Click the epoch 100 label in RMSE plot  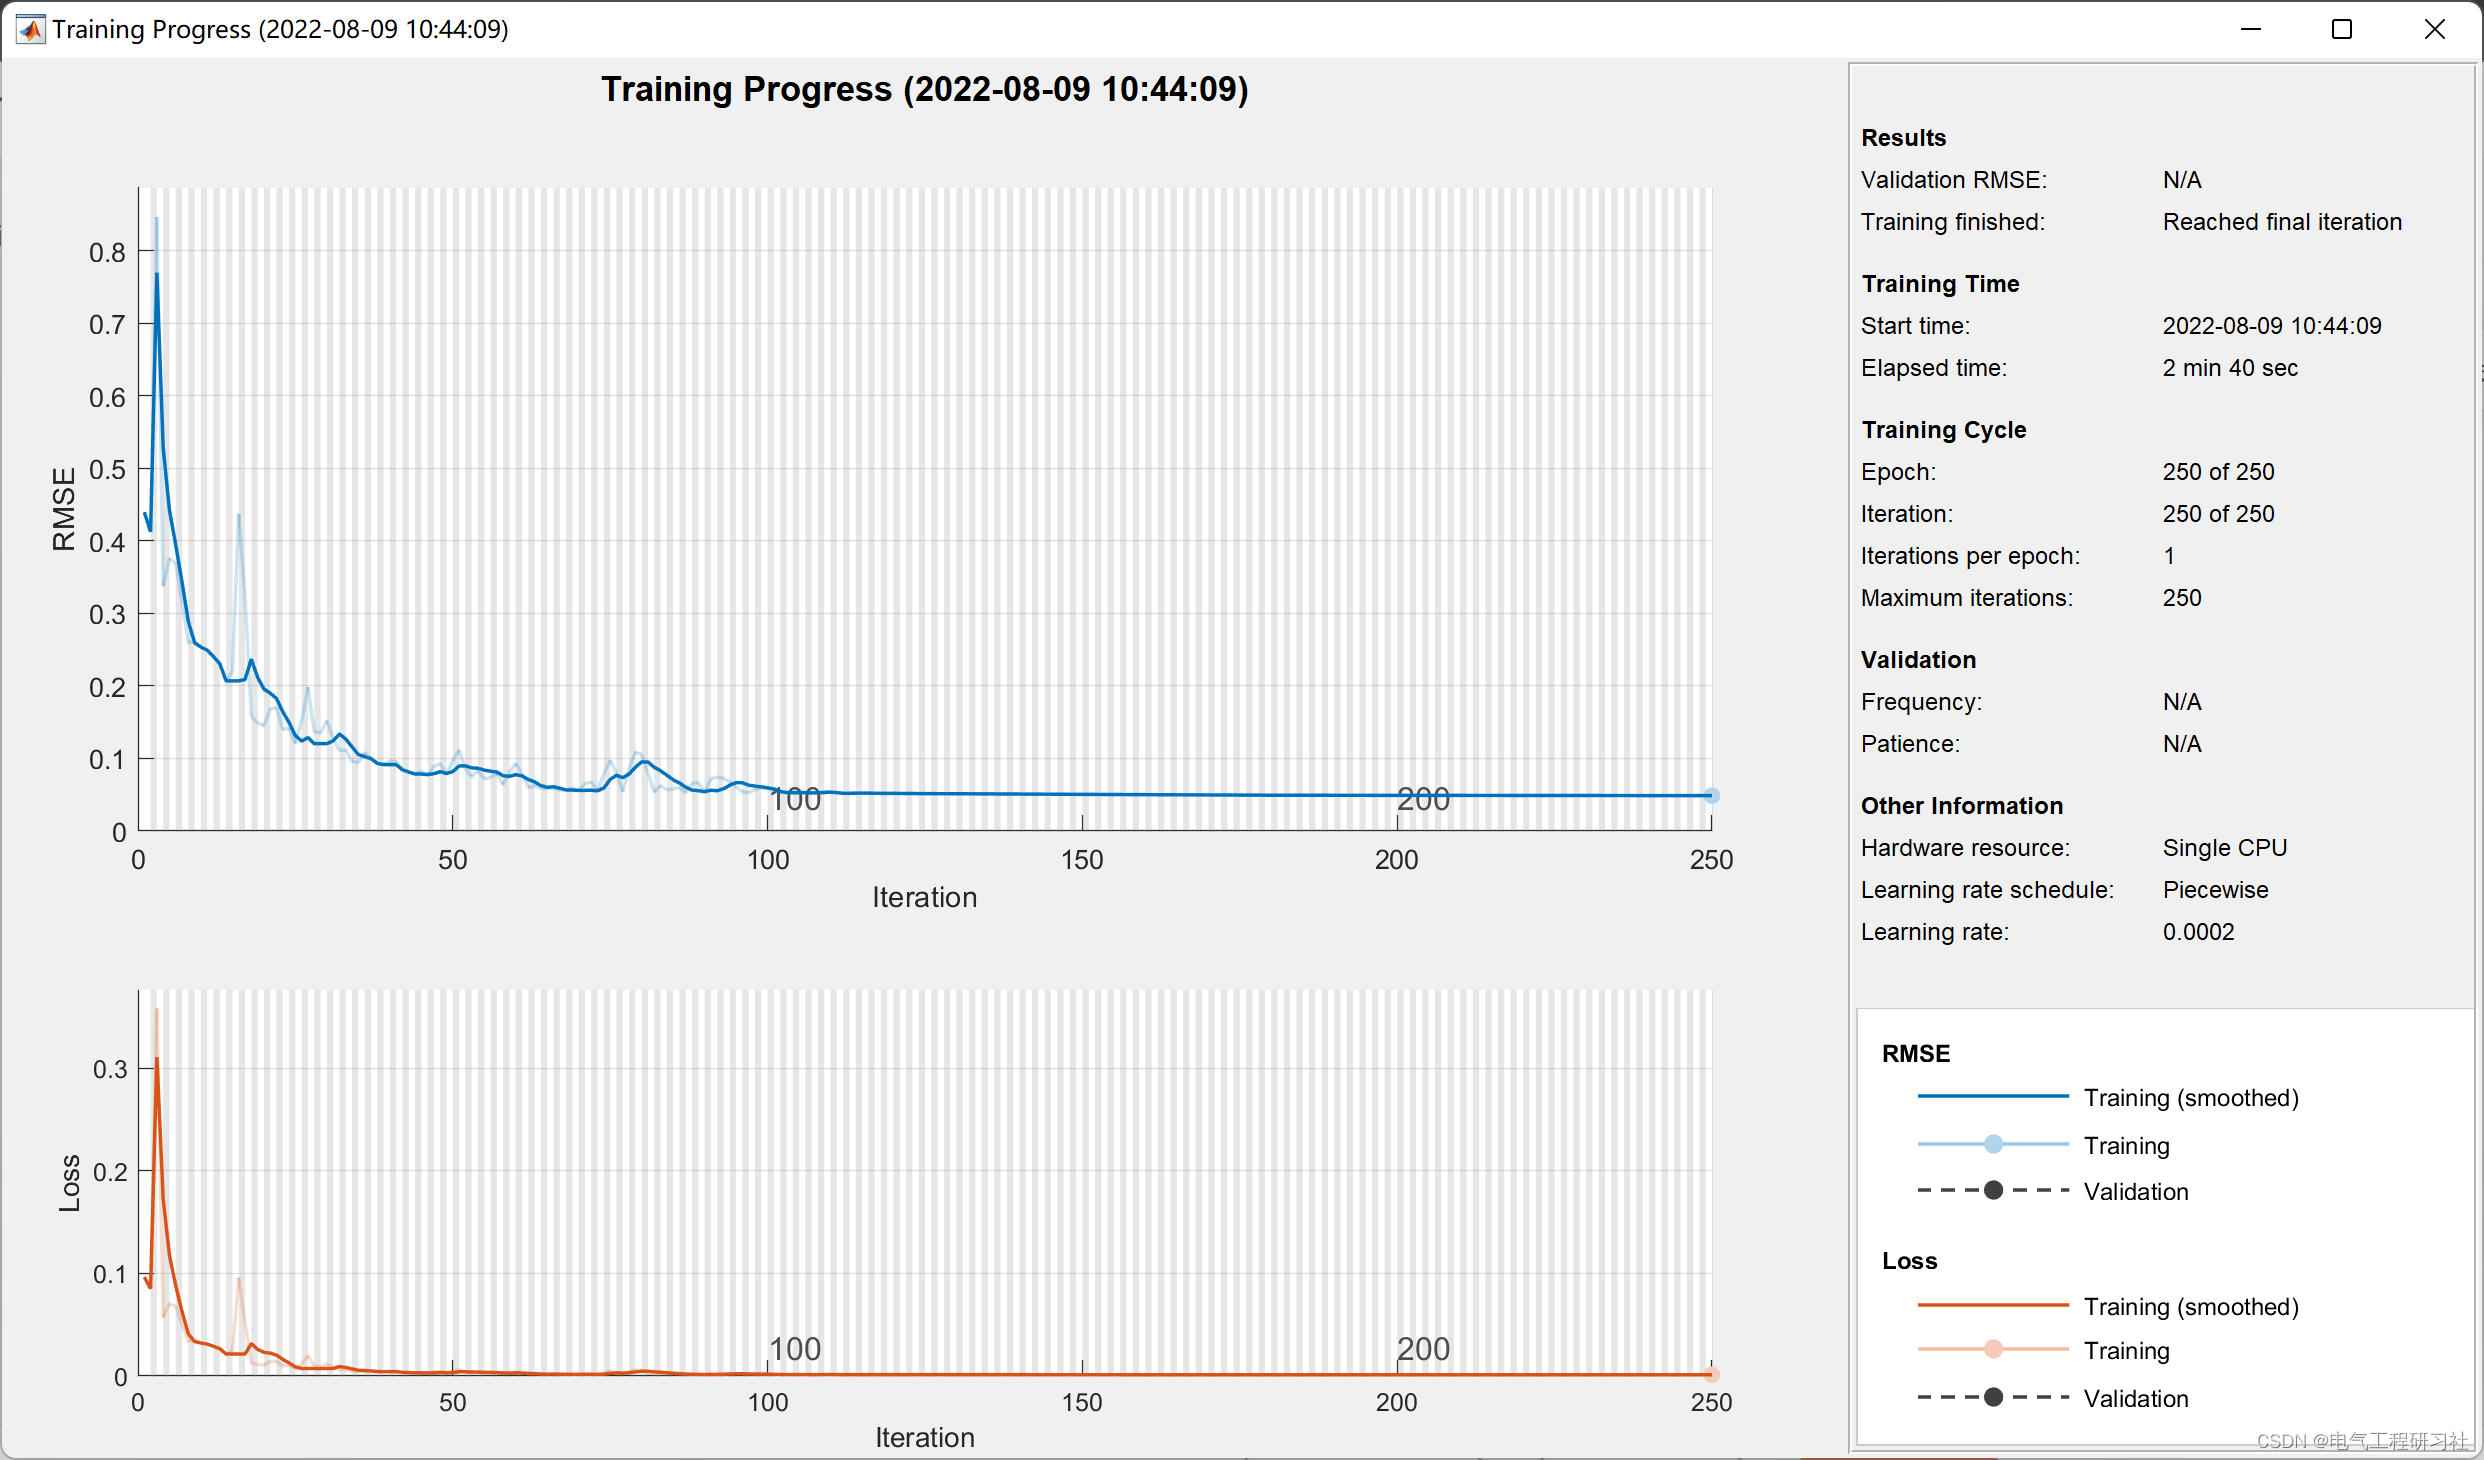tap(795, 800)
